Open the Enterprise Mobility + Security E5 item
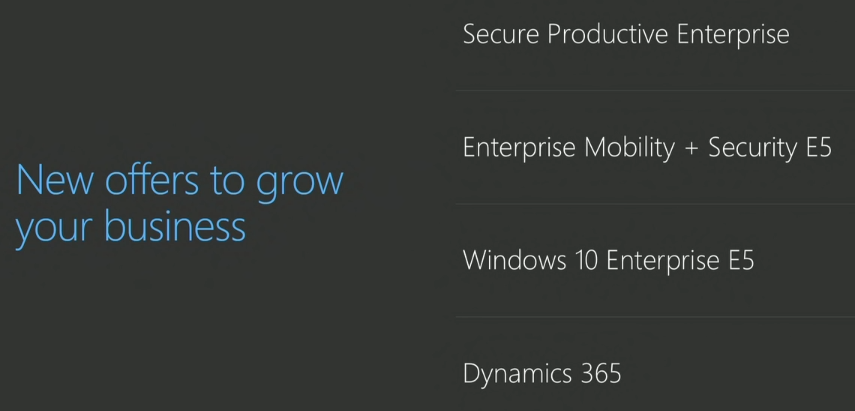 647,148
